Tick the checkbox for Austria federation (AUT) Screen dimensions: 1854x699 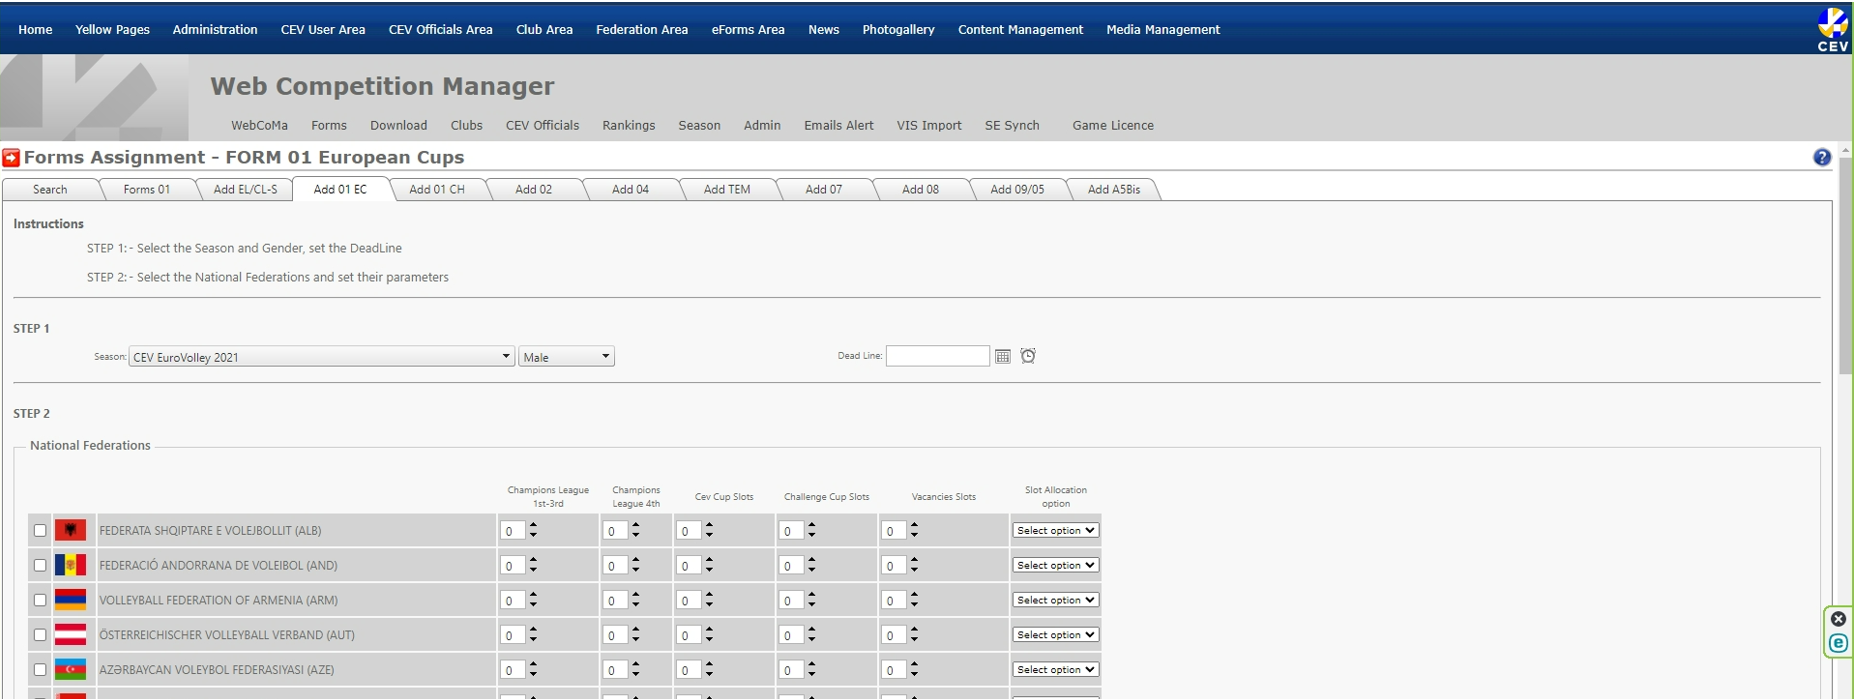point(40,635)
